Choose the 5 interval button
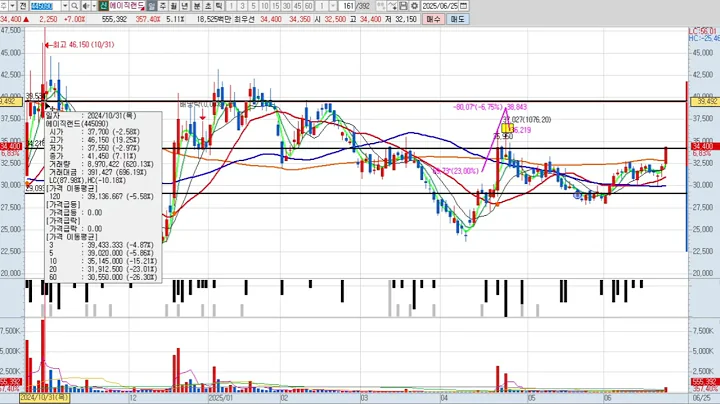Screen dimensions: 720x404 click(x=253, y=6)
